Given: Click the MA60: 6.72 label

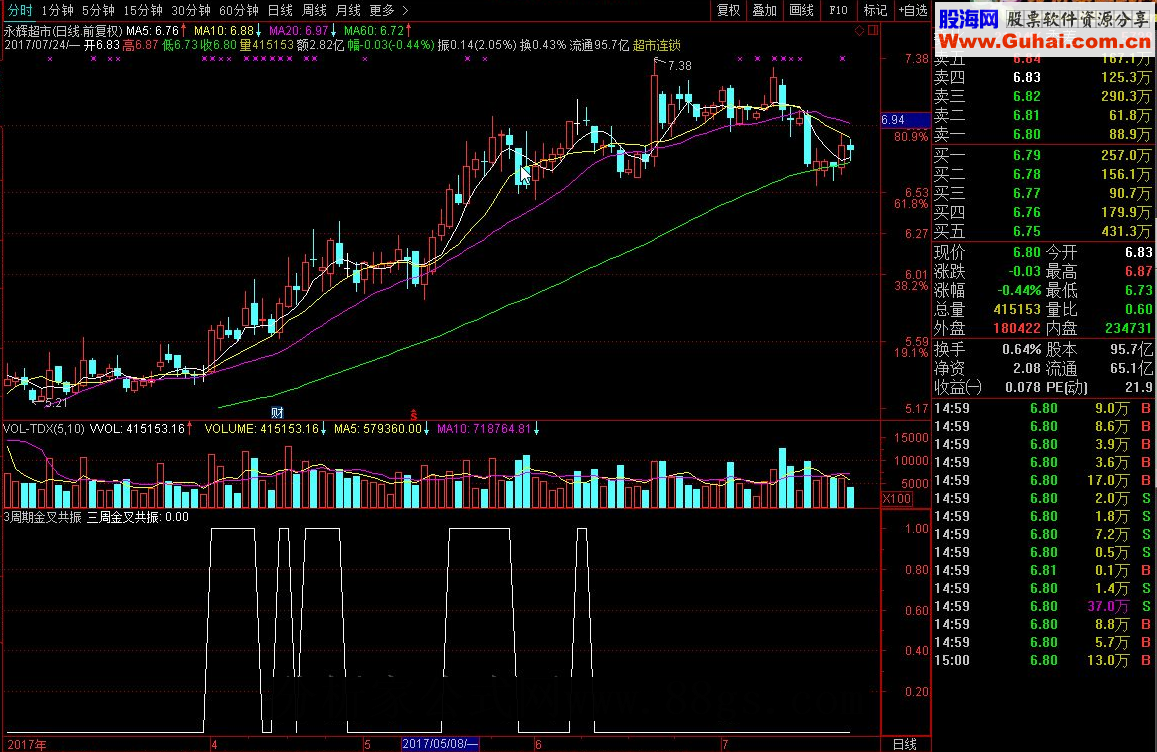Looking at the screenshot, I should click(x=373, y=31).
